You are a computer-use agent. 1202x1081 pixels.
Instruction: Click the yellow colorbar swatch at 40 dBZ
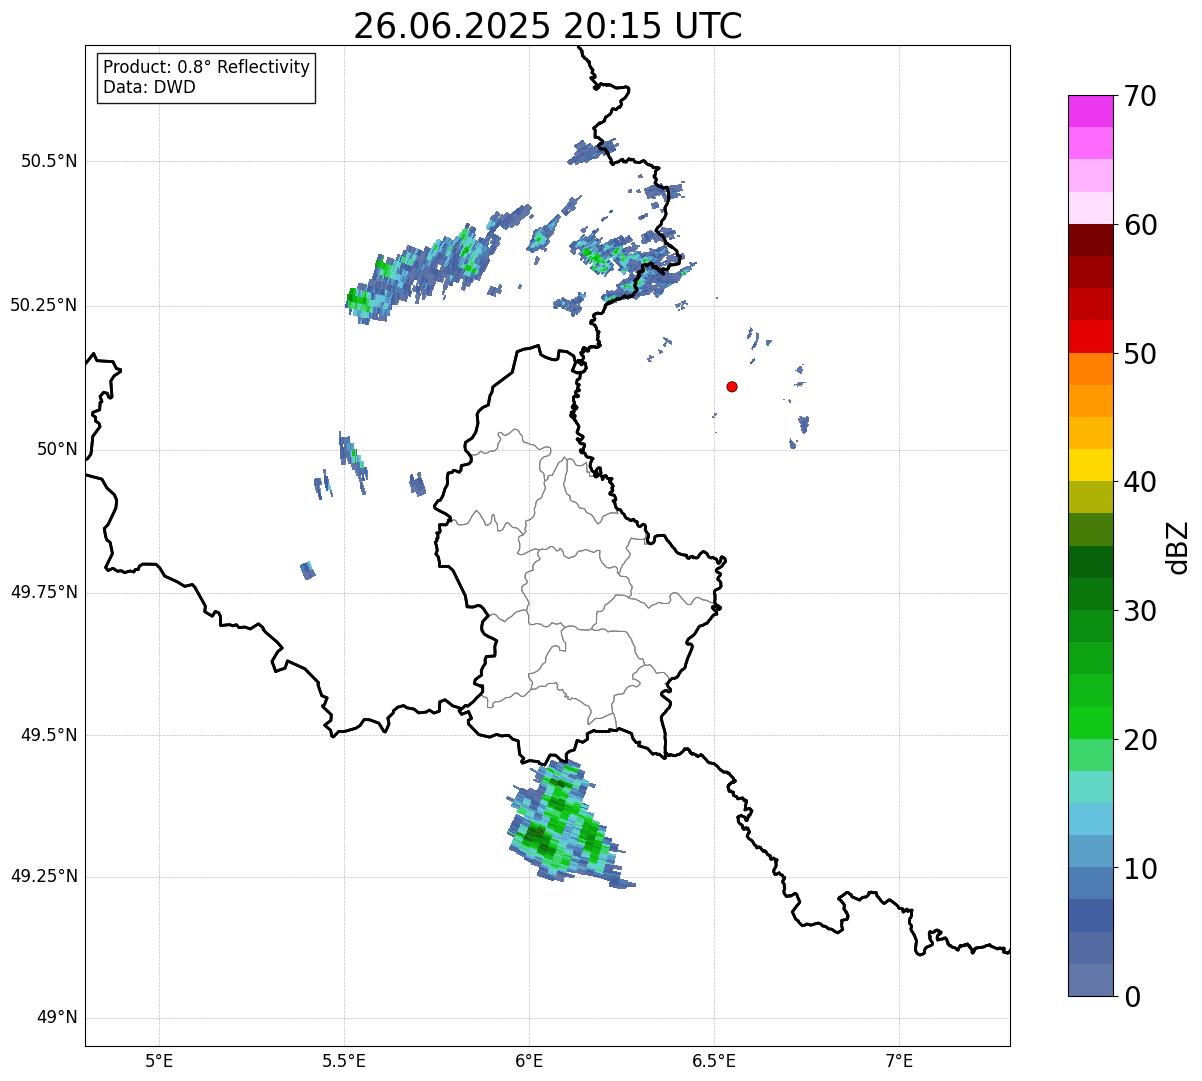pos(1090,465)
